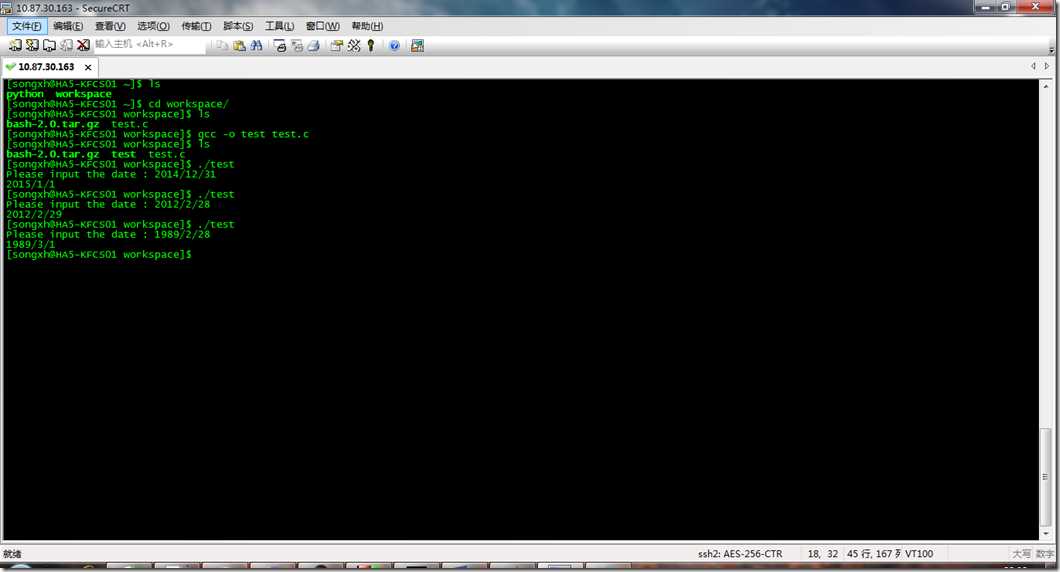The image size is (1060, 572).
Task: Click the '2012/2/28' date input line
Action: 108,204
